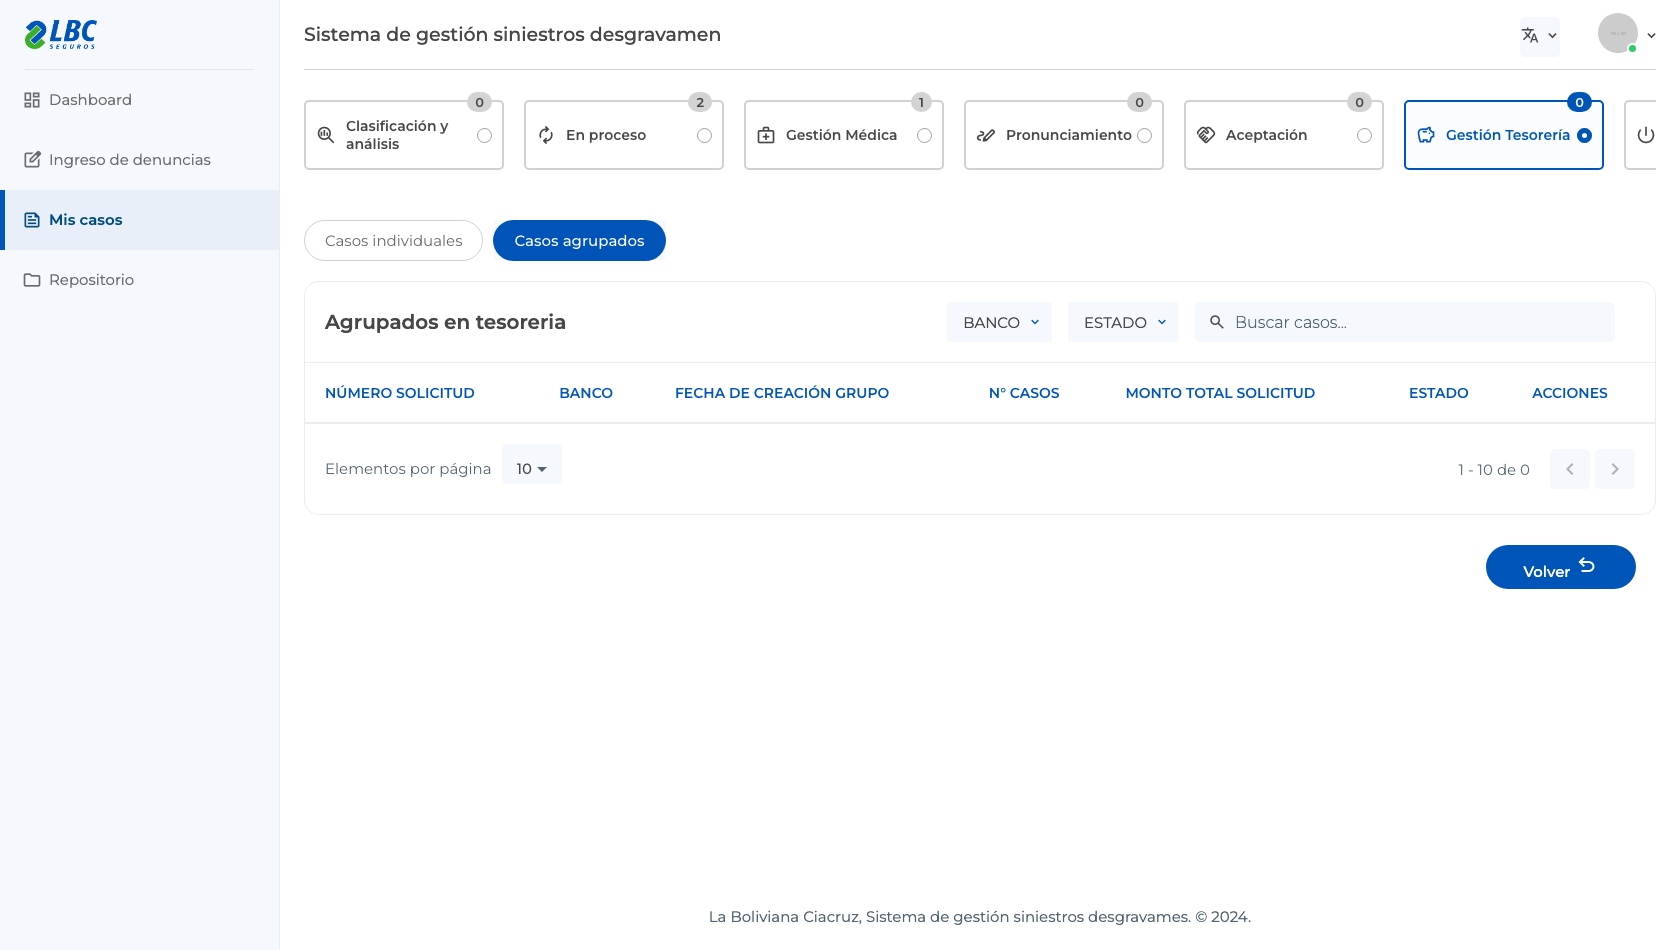
Task: Click the Pronunciamiento signature icon
Action: (986, 135)
